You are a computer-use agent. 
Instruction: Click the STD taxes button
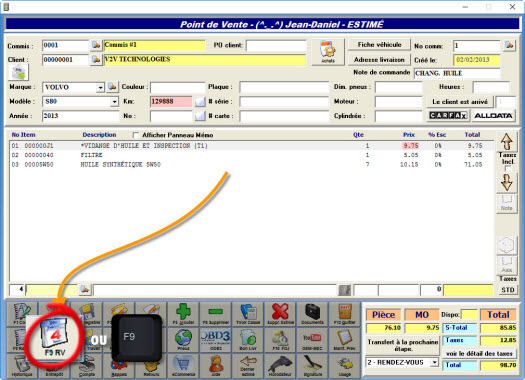click(x=508, y=290)
